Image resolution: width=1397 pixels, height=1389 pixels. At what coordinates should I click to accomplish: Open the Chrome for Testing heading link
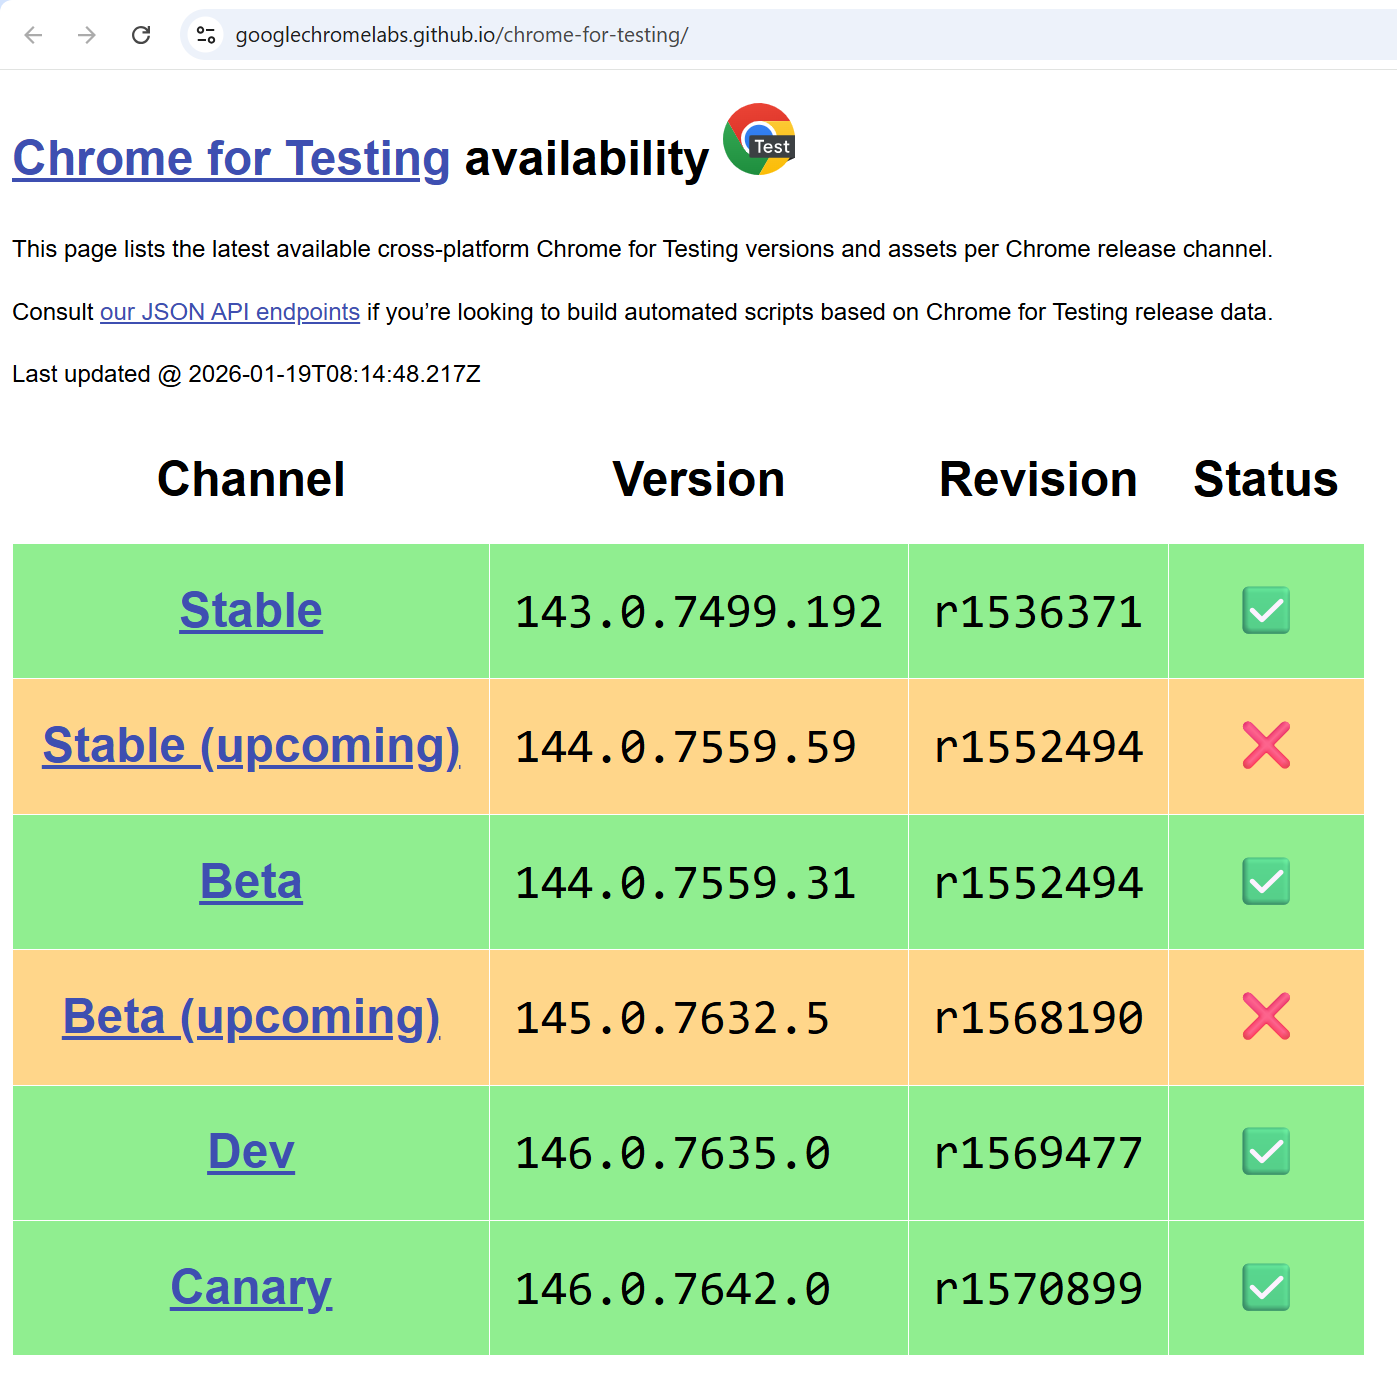point(231,158)
